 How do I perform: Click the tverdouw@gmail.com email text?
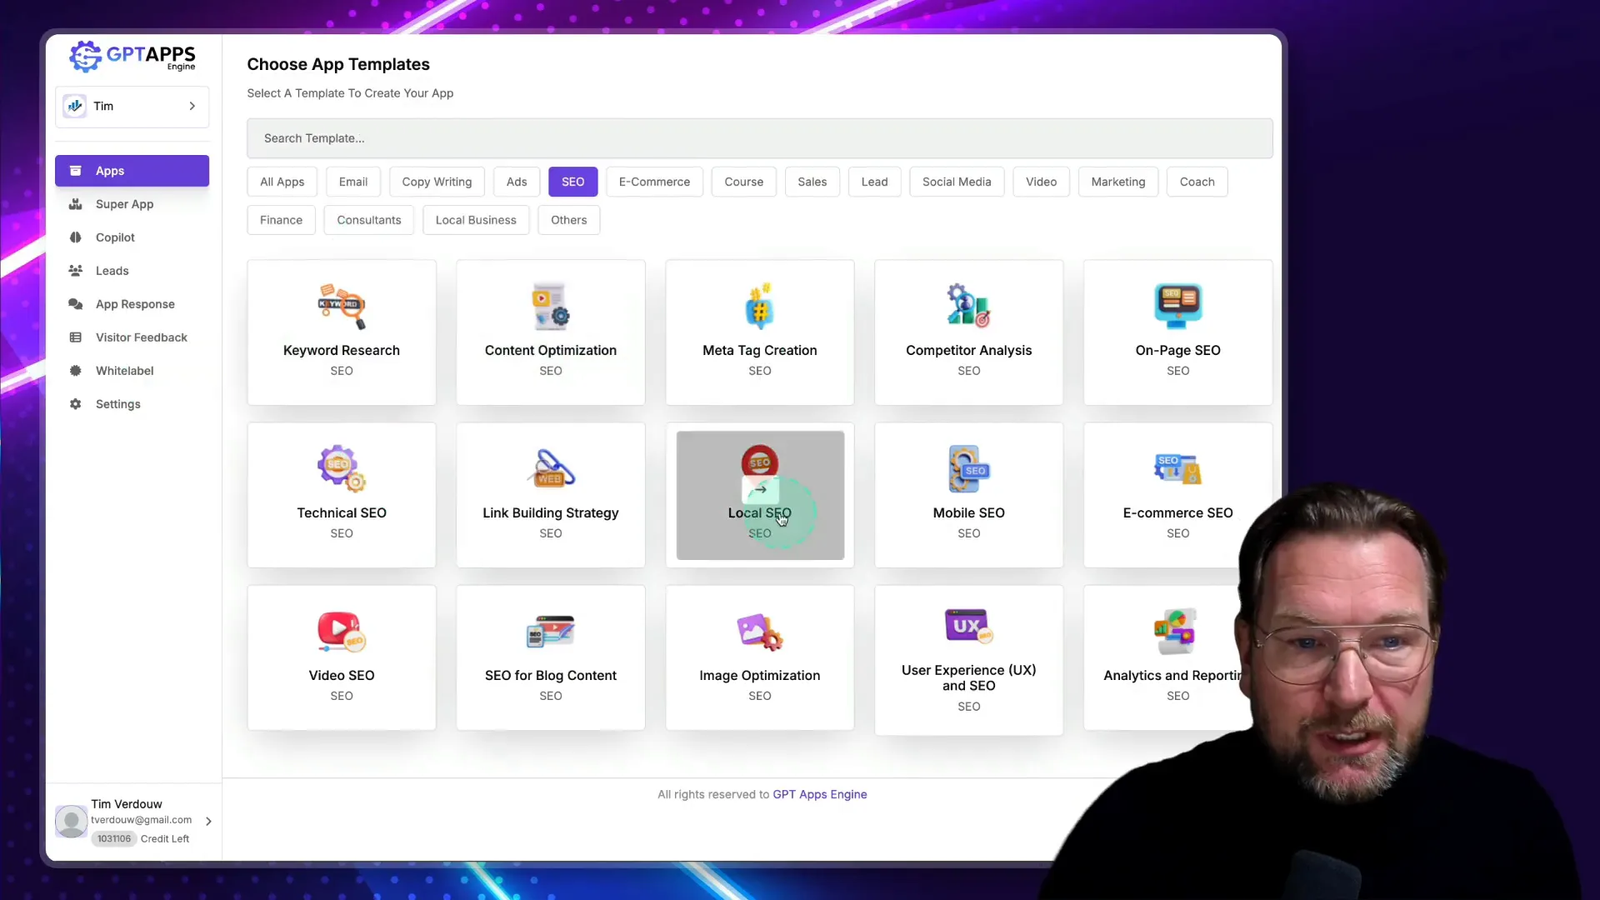[x=141, y=820]
